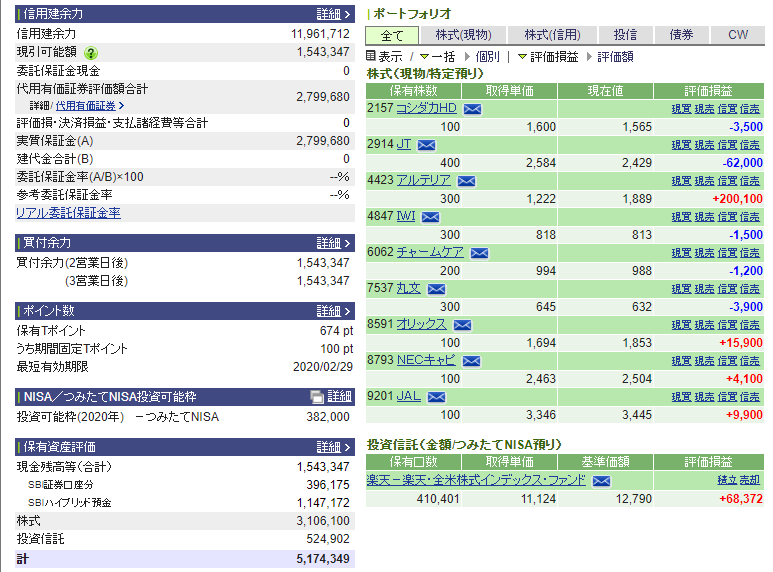Click 現買 for 丸文
The width and height of the screenshot is (773, 572).
681,289
